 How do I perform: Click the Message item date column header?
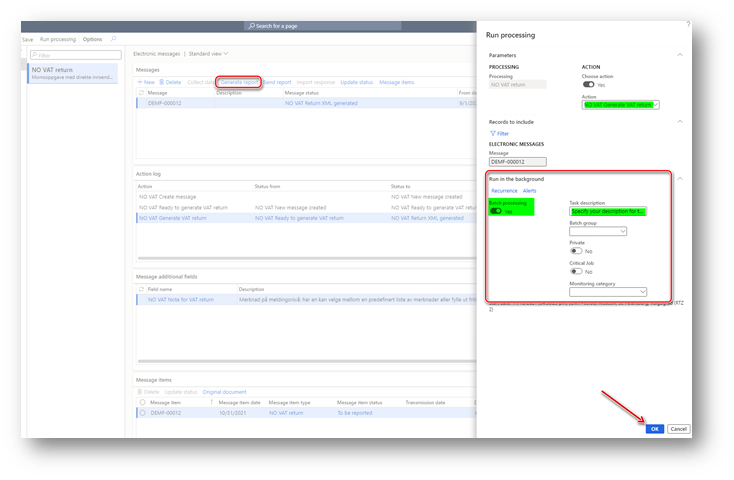pyautogui.click(x=239, y=402)
